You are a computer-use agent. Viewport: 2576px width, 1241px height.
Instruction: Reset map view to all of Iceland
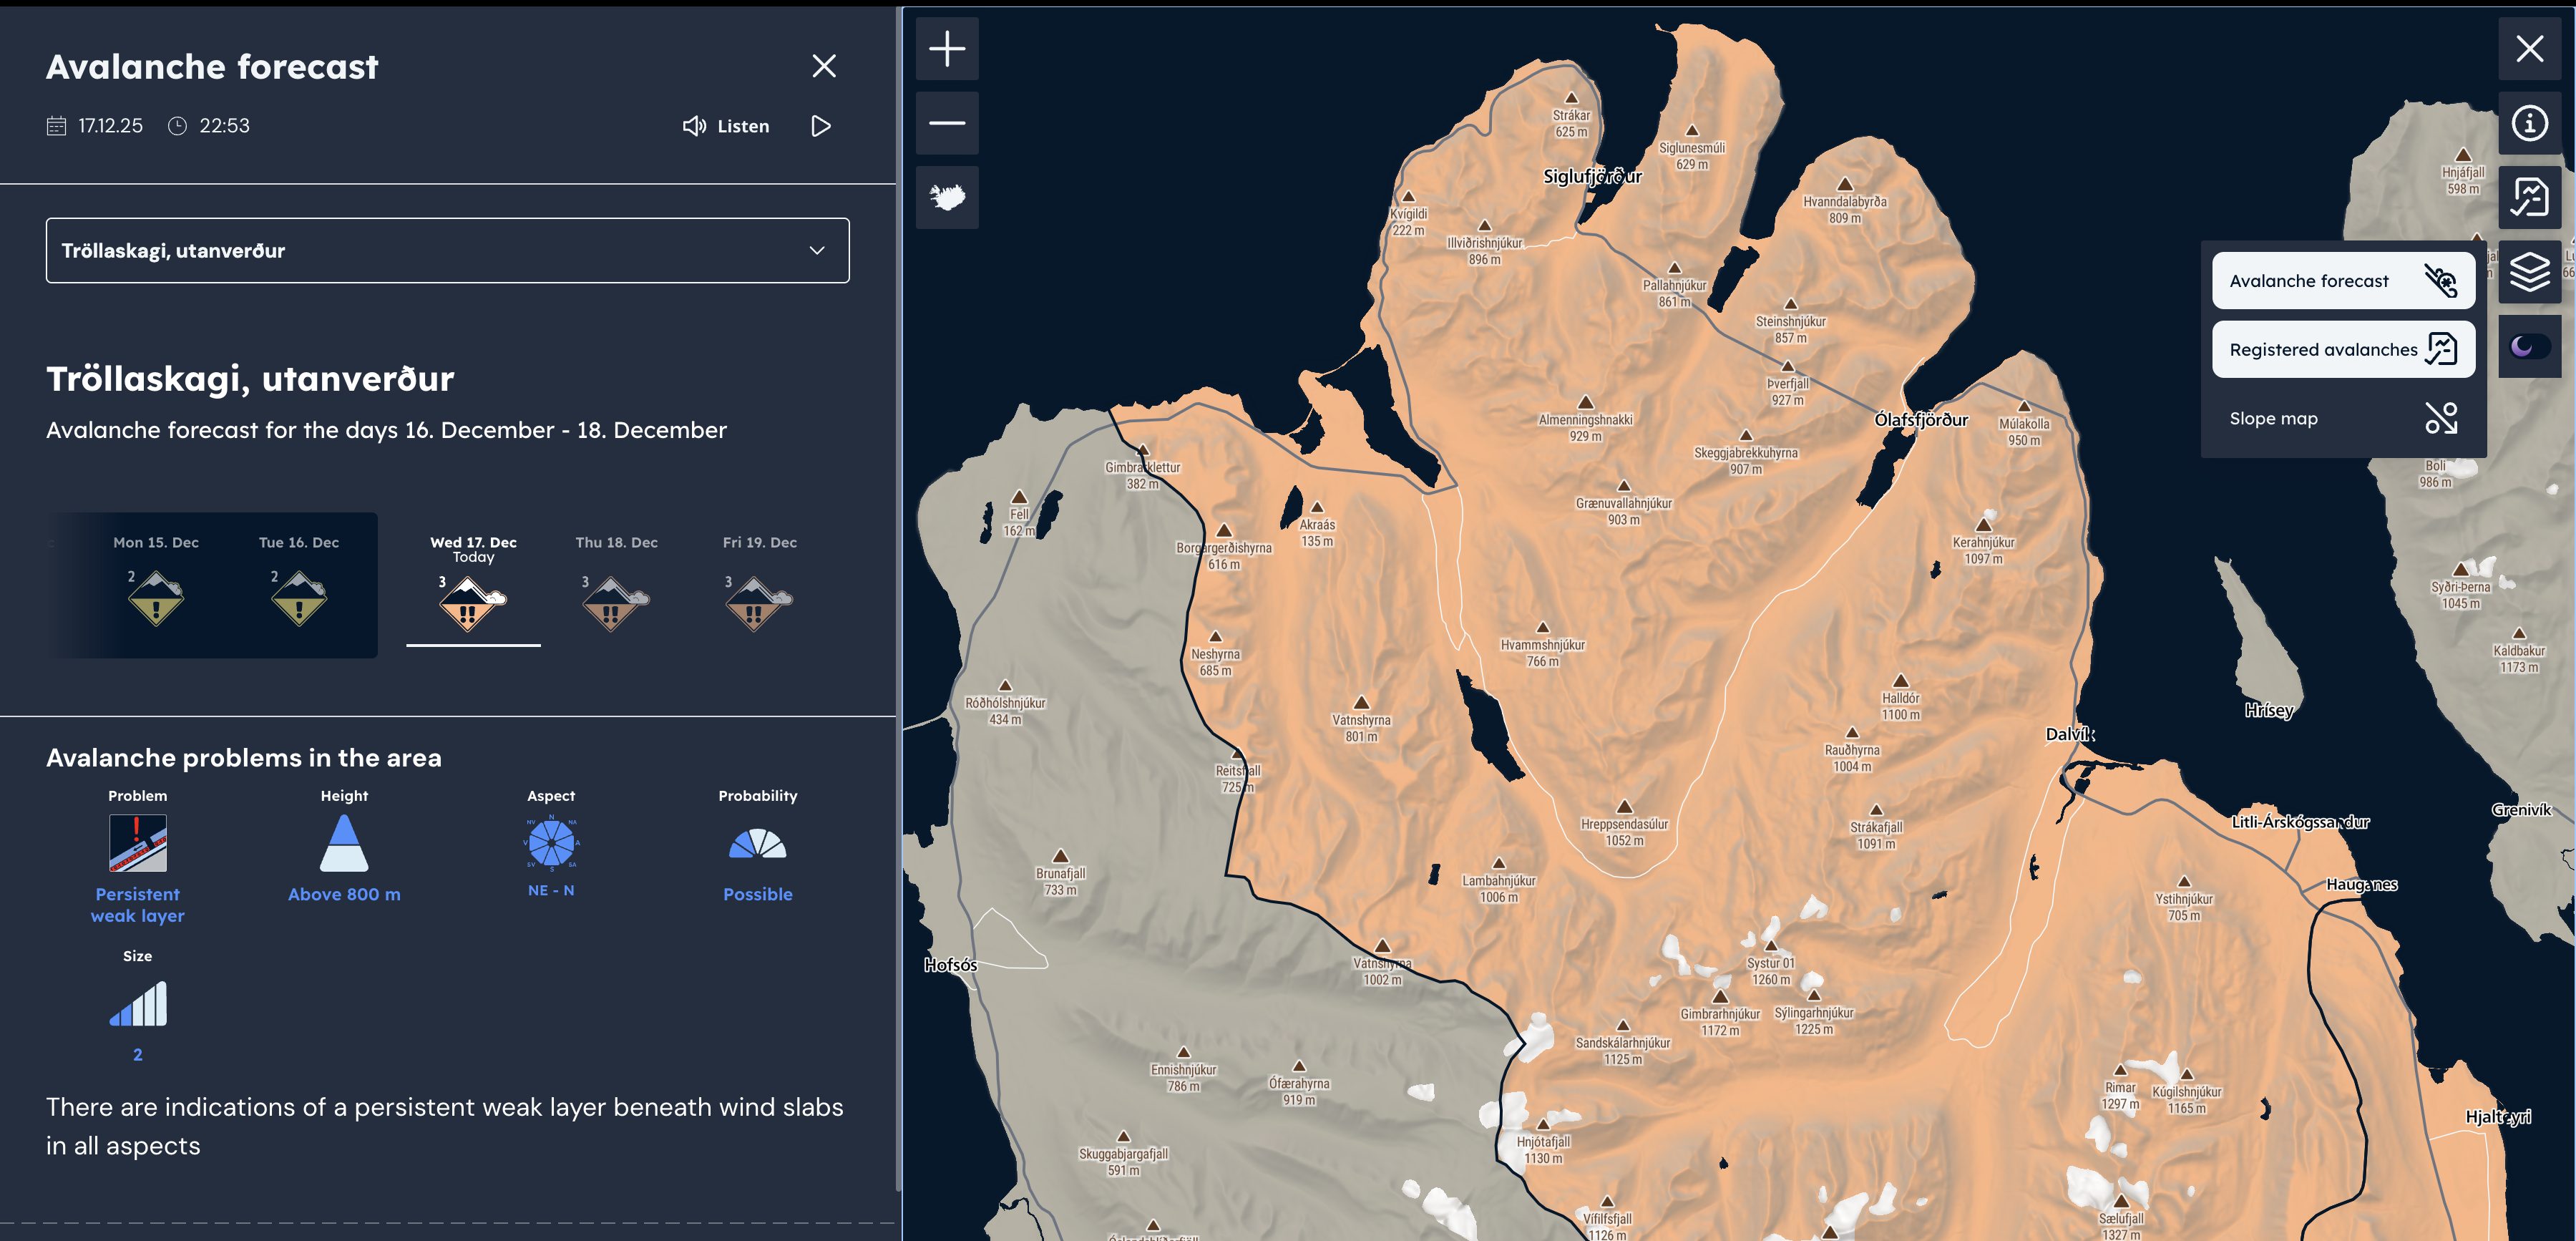[946, 197]
